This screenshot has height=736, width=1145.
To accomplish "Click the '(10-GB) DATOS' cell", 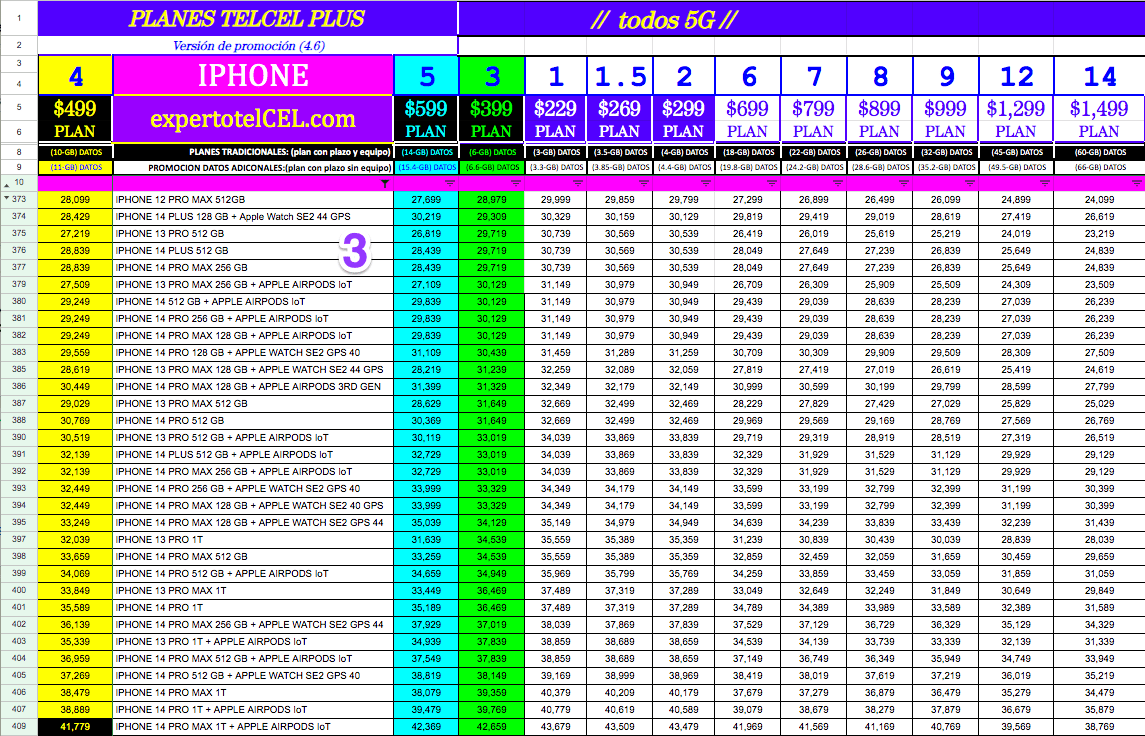I will pos(74,153).
